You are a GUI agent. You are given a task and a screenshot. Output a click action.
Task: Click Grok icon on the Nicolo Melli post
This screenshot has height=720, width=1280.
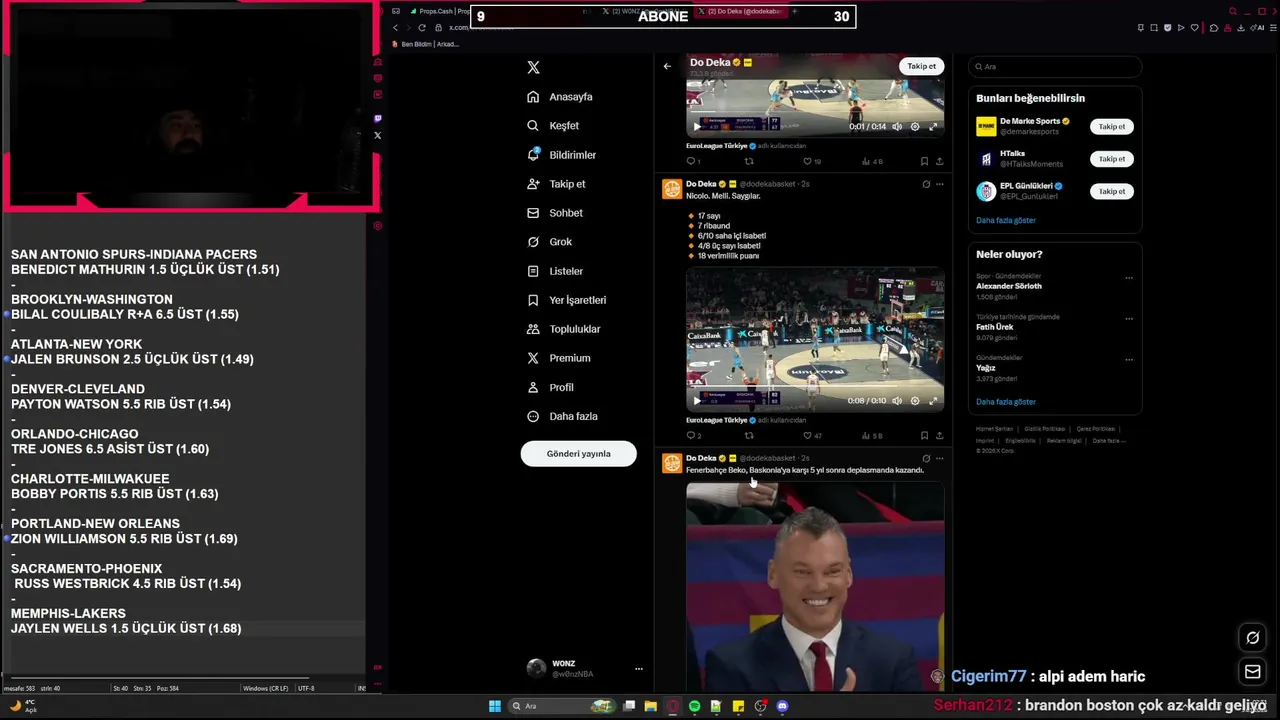pos(926,184)
